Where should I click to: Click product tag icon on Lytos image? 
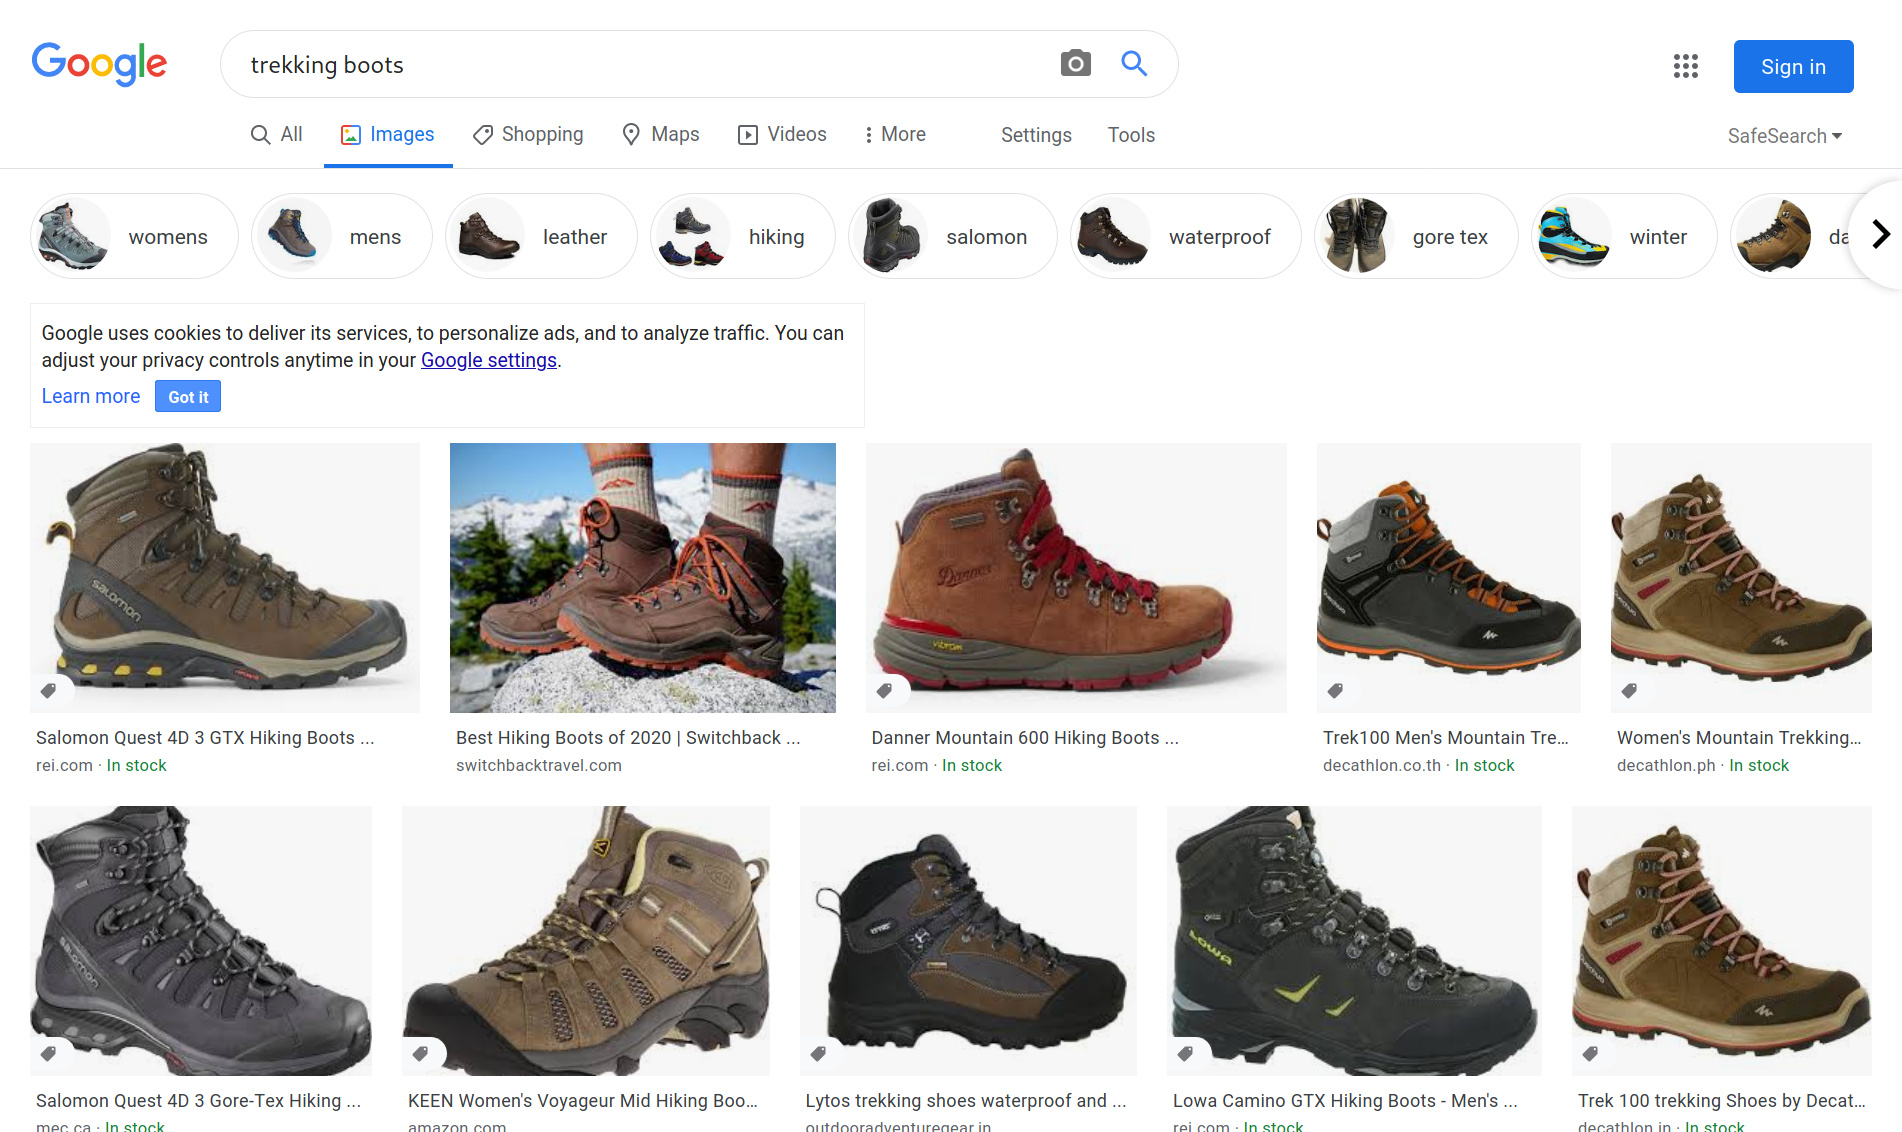pos(818,1053)
